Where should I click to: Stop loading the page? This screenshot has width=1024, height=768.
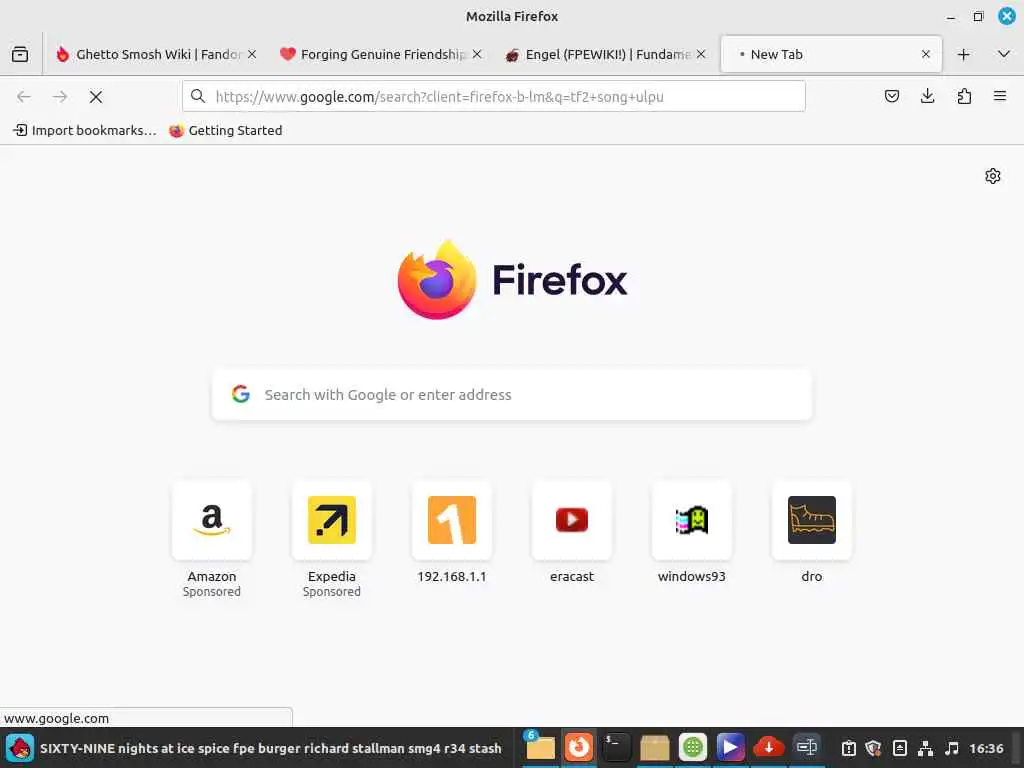point(96,97)
